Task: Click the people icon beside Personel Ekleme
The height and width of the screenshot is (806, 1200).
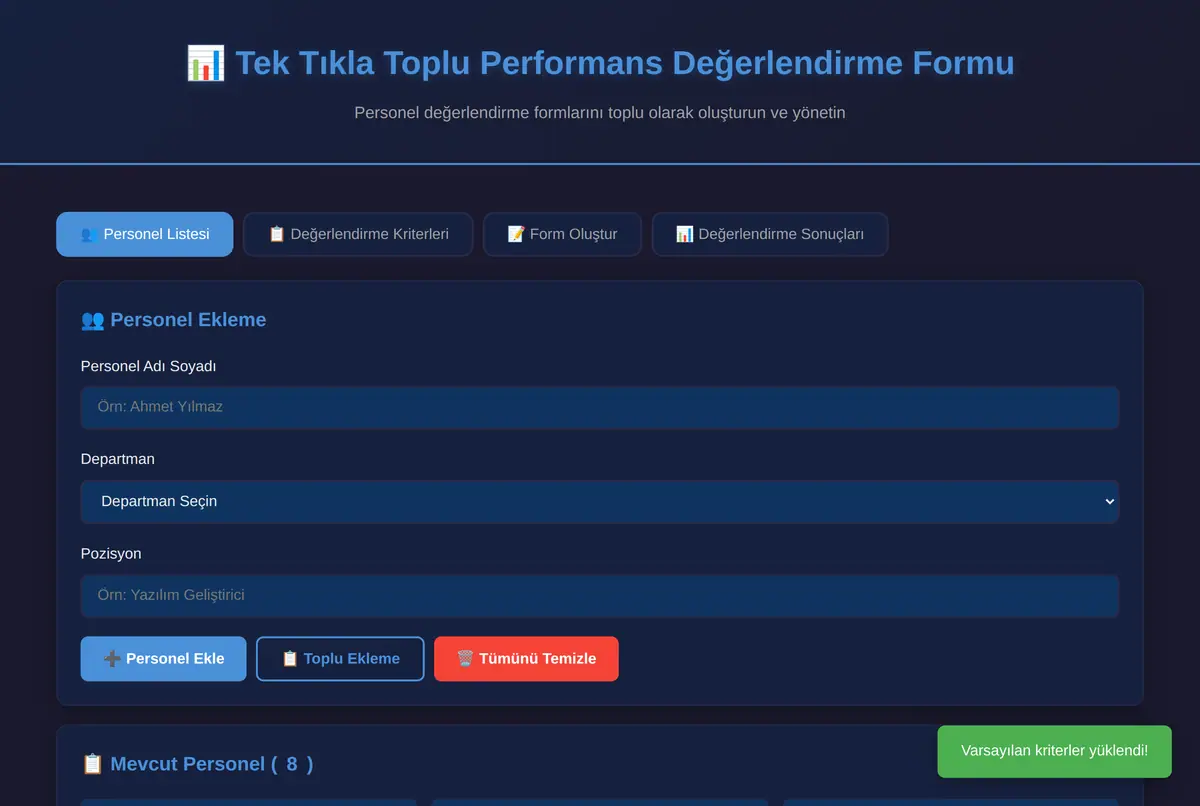Action: (93, 320)
